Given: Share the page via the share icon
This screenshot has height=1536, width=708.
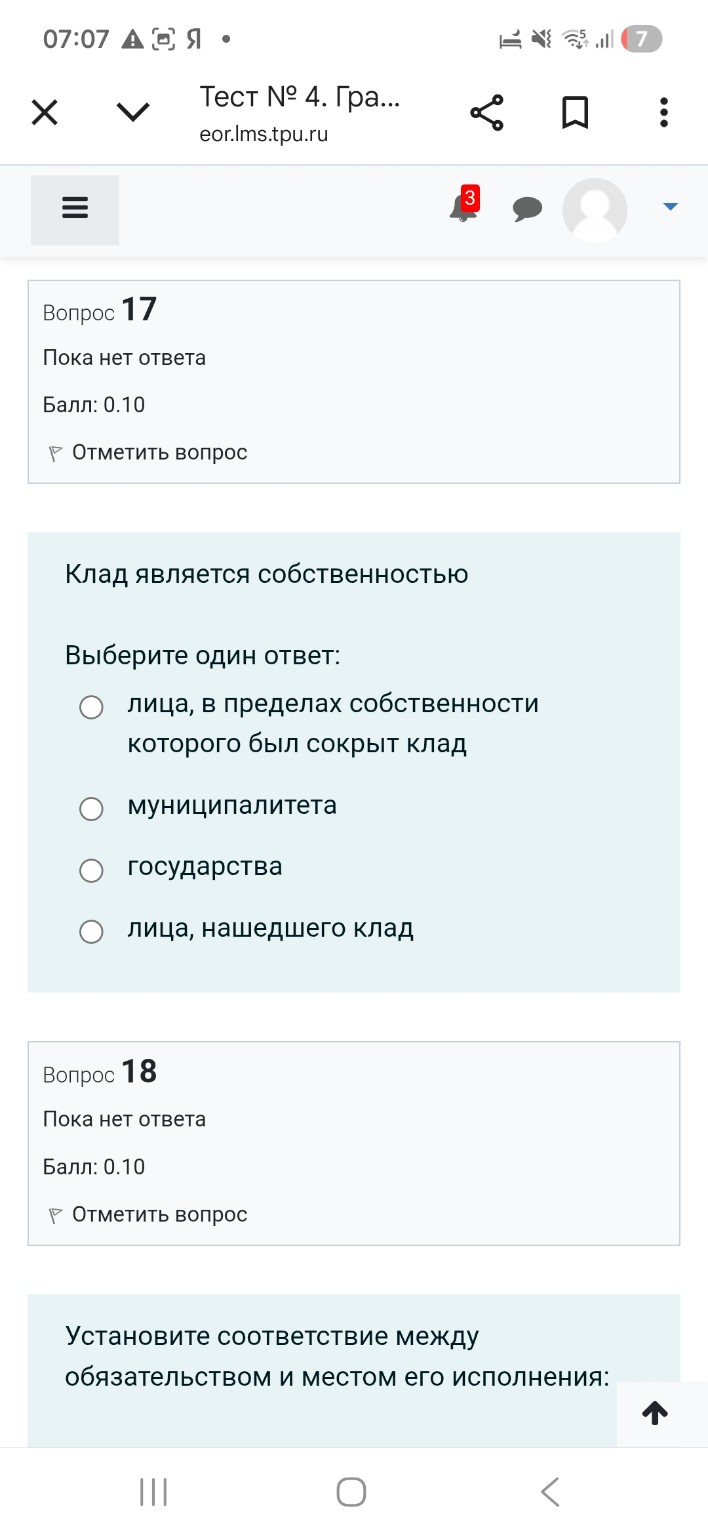Looking at the screenshot, I should [x=486, y=112].
